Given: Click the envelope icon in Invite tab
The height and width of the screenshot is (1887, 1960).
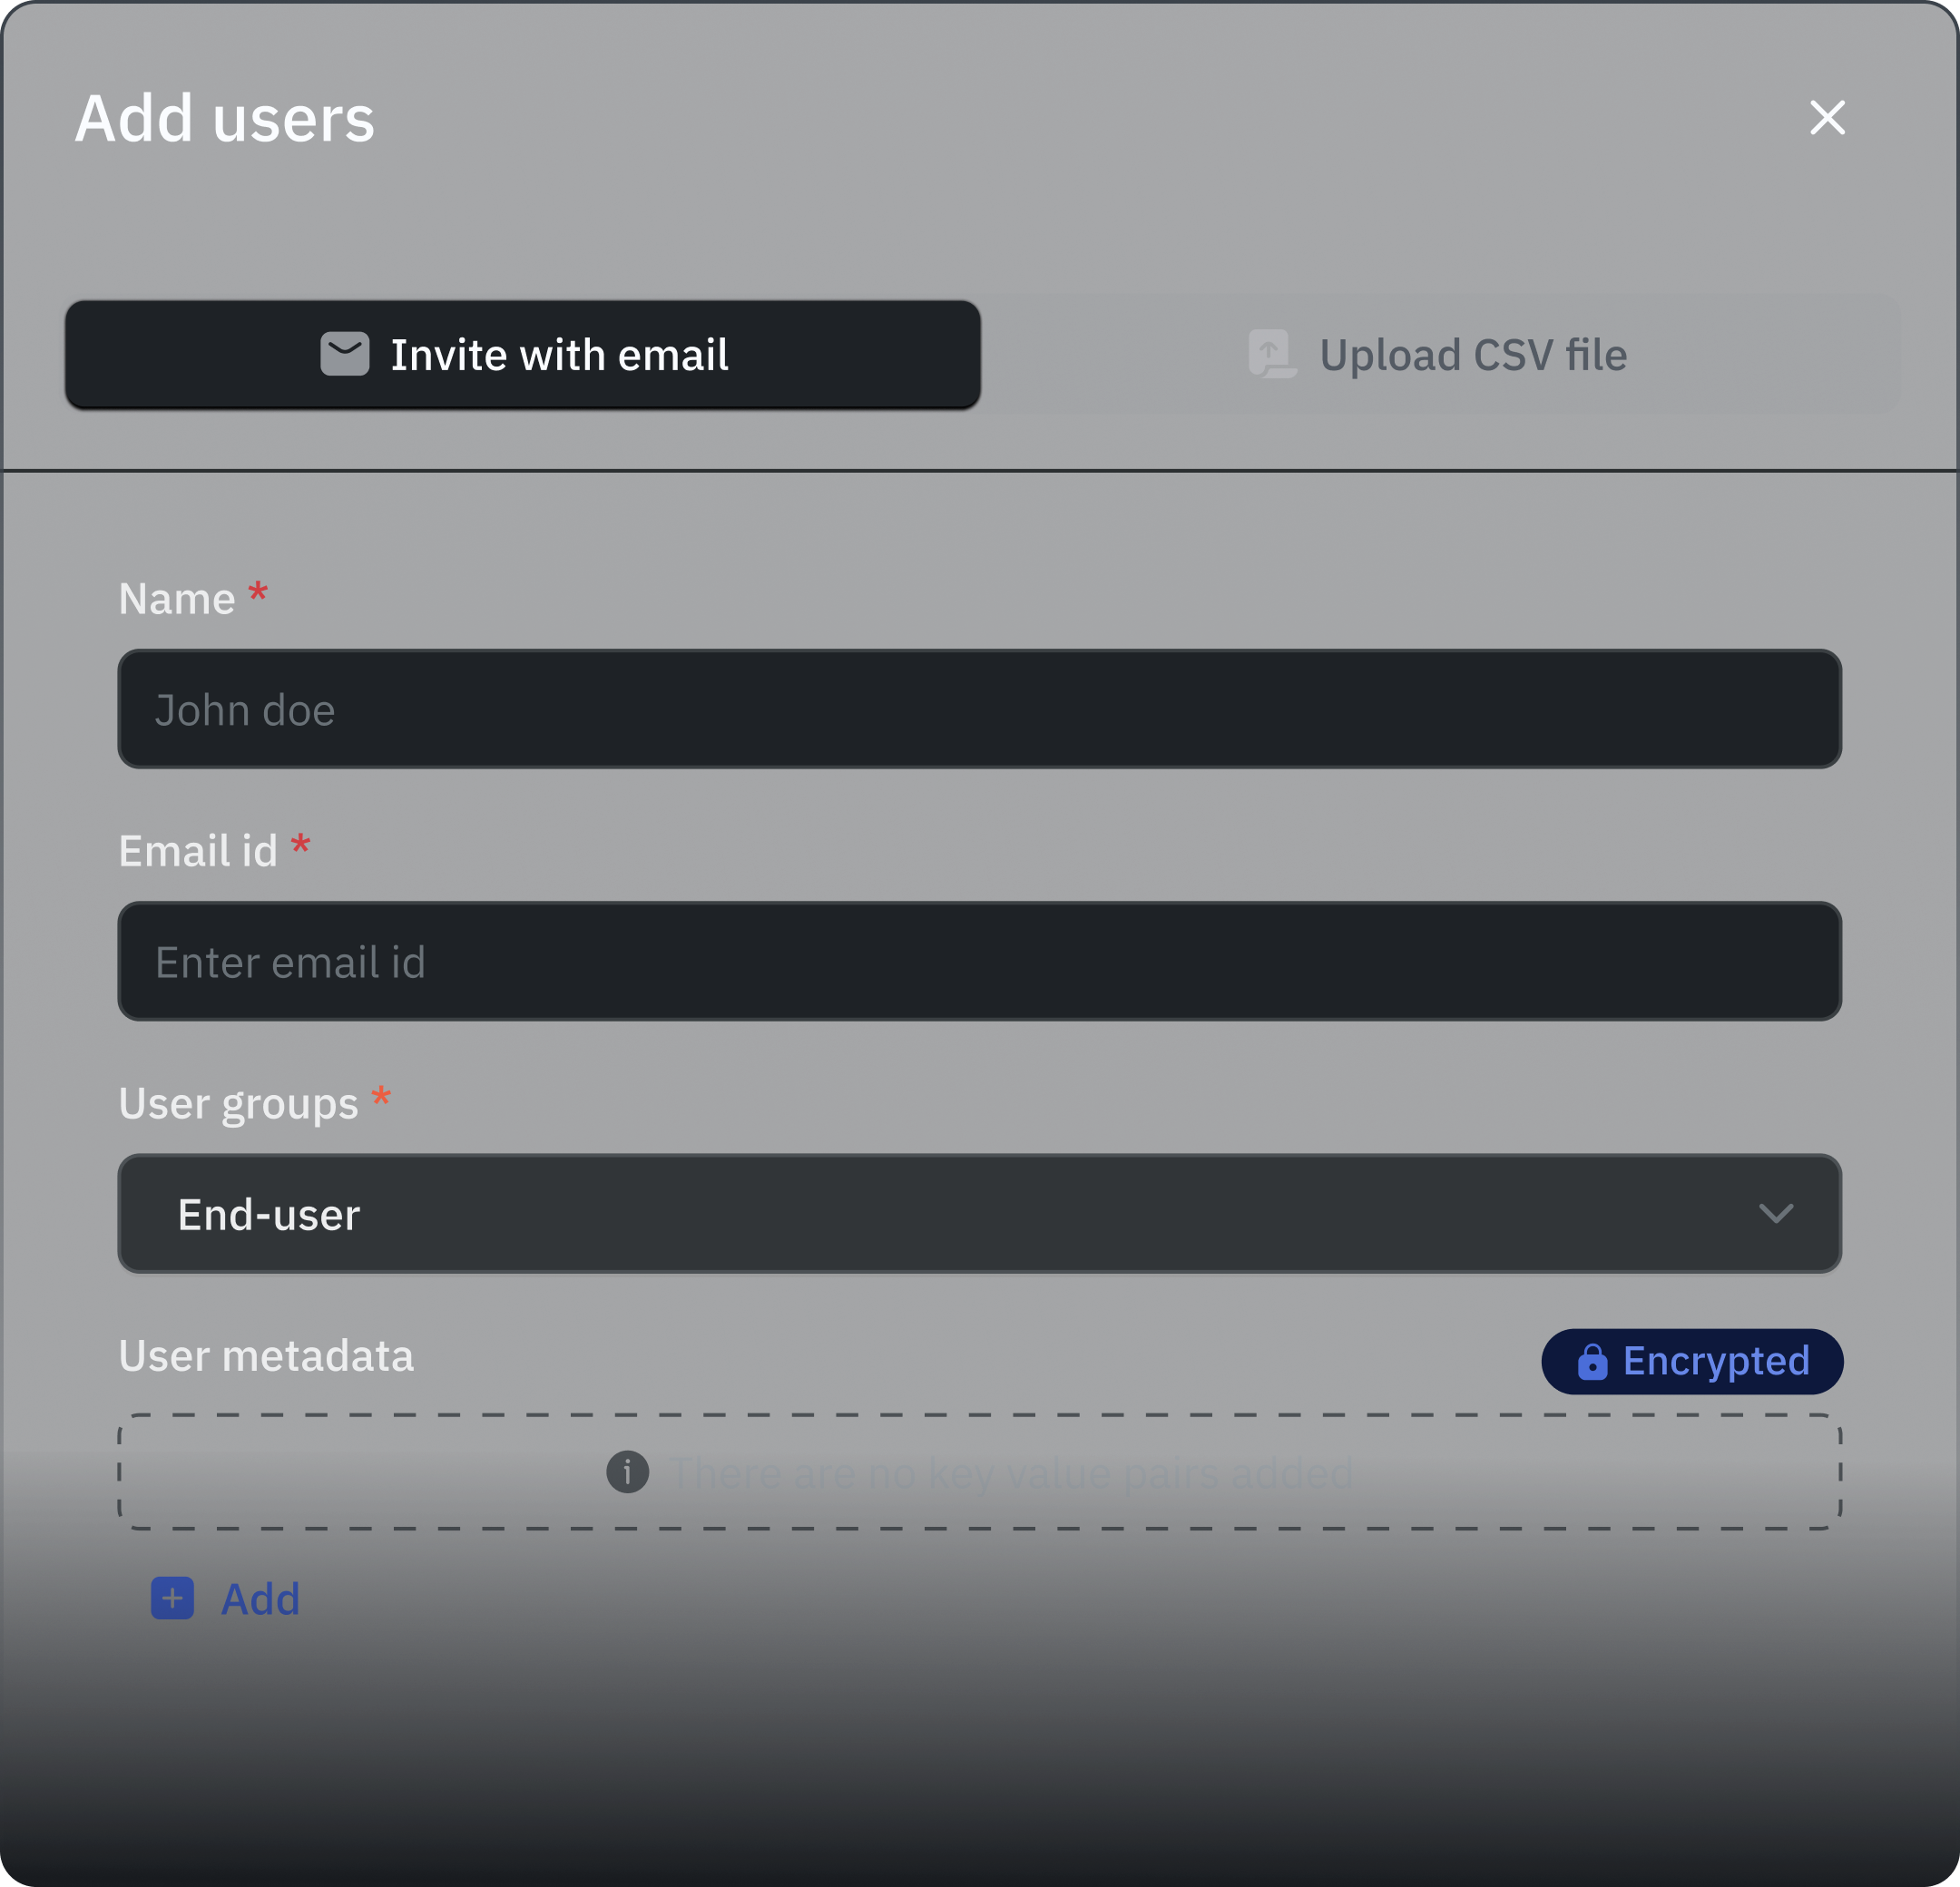Looking at the screenshot, I should click(345, 354).
